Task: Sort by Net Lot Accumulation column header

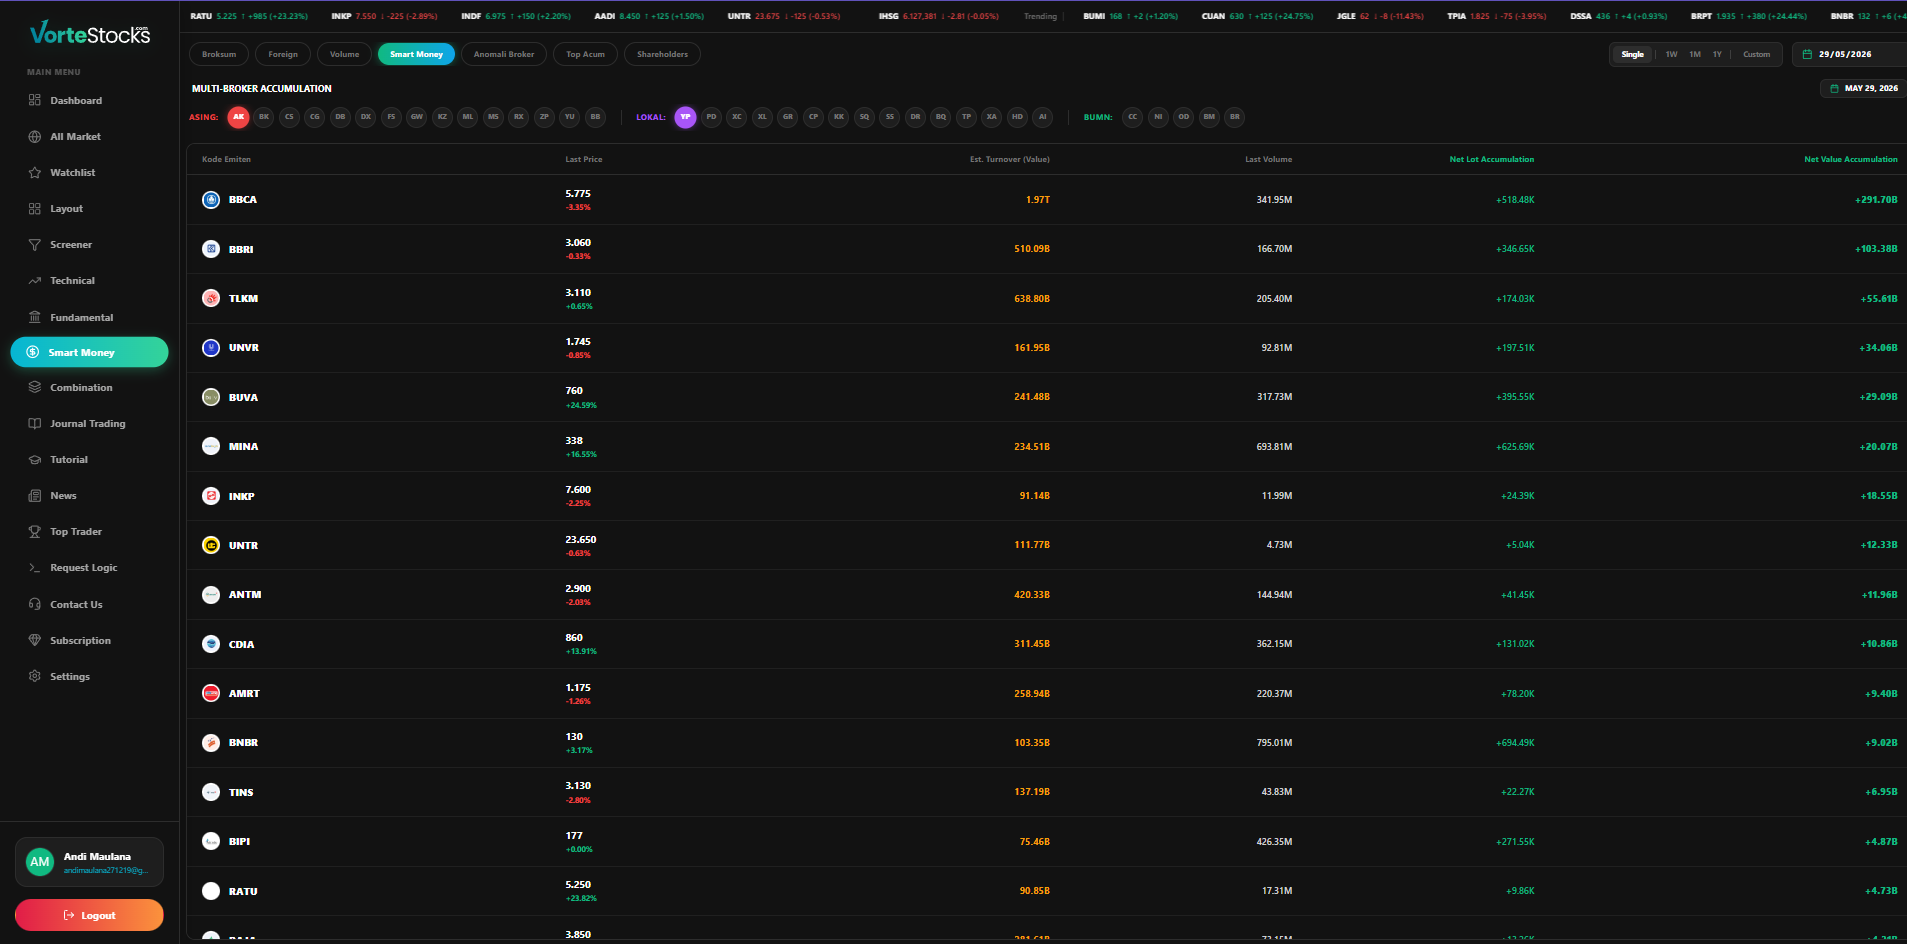Action: (x=1491, y=159)
